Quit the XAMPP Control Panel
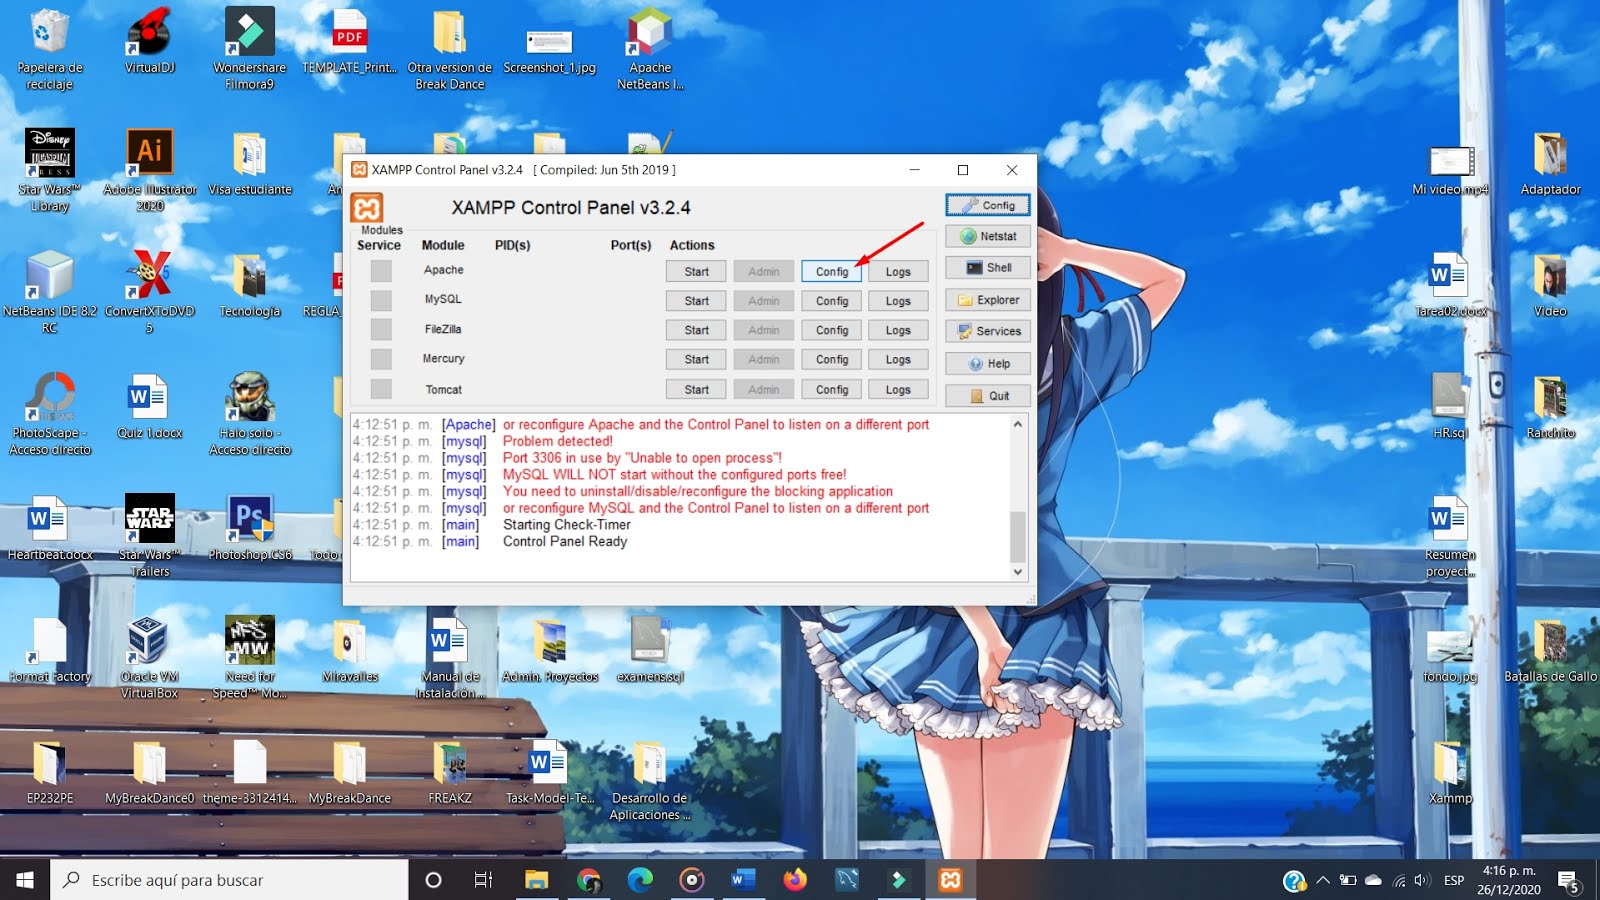Image resolution: width=1600 pixels, height=900 pixels. [988, 396]
